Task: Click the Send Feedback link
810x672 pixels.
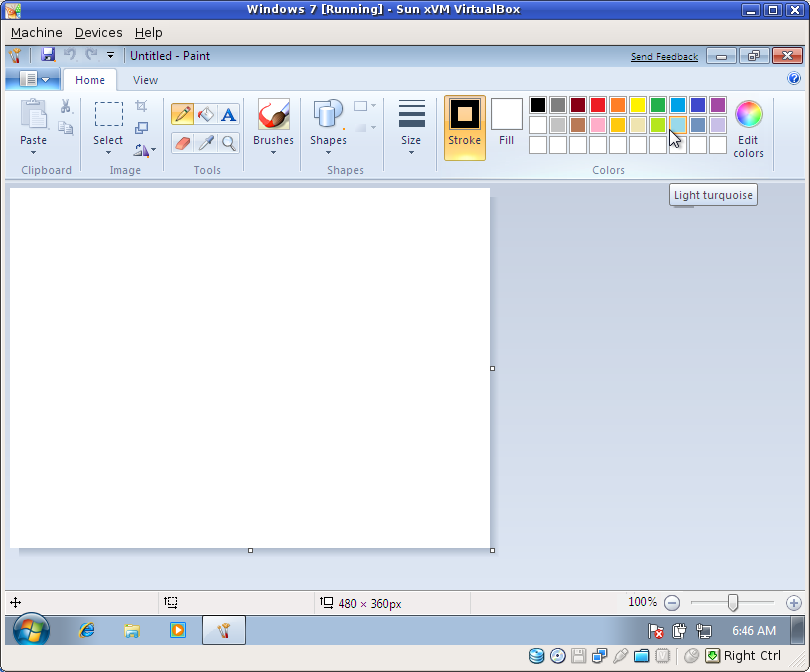Action: [x=664, y=57]
